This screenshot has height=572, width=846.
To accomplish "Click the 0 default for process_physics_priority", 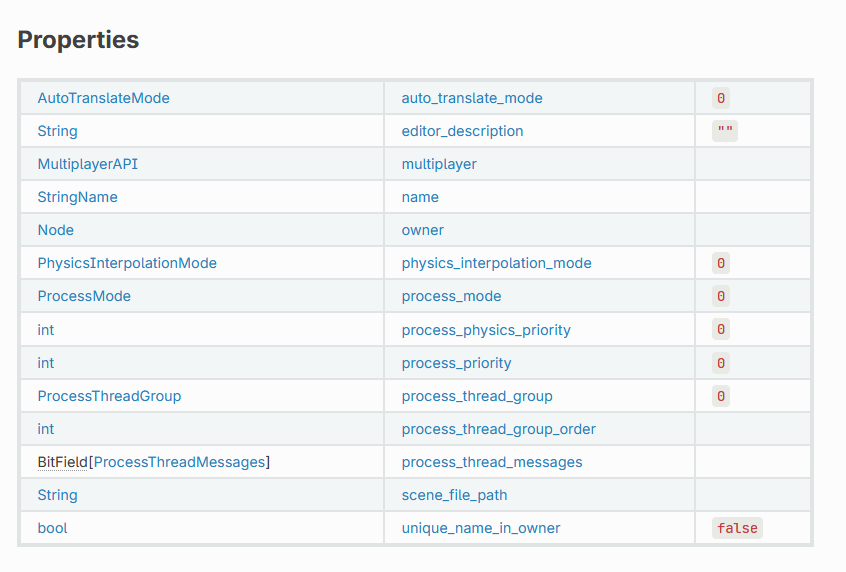I will [x=721, y=330].
